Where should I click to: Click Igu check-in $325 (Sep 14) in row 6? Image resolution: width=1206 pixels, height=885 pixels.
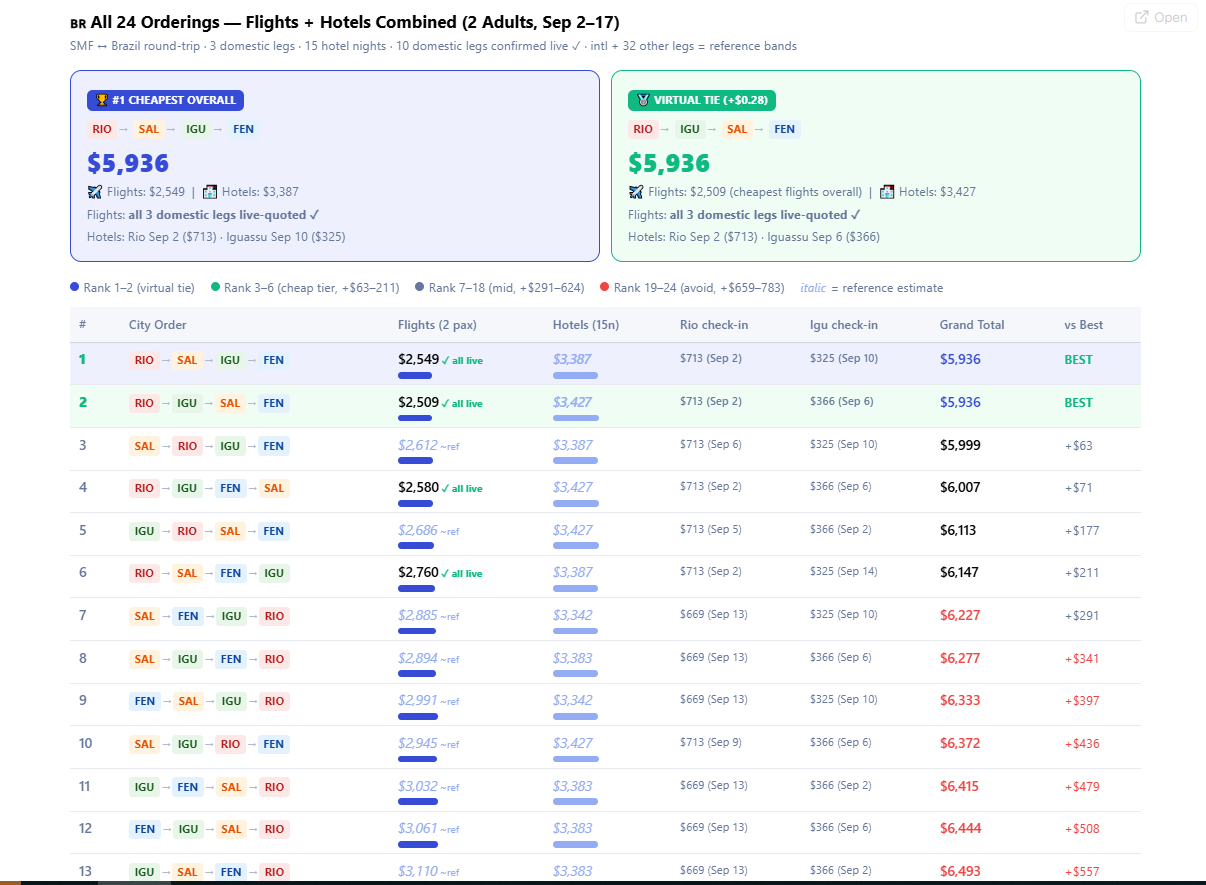point(844,571)
